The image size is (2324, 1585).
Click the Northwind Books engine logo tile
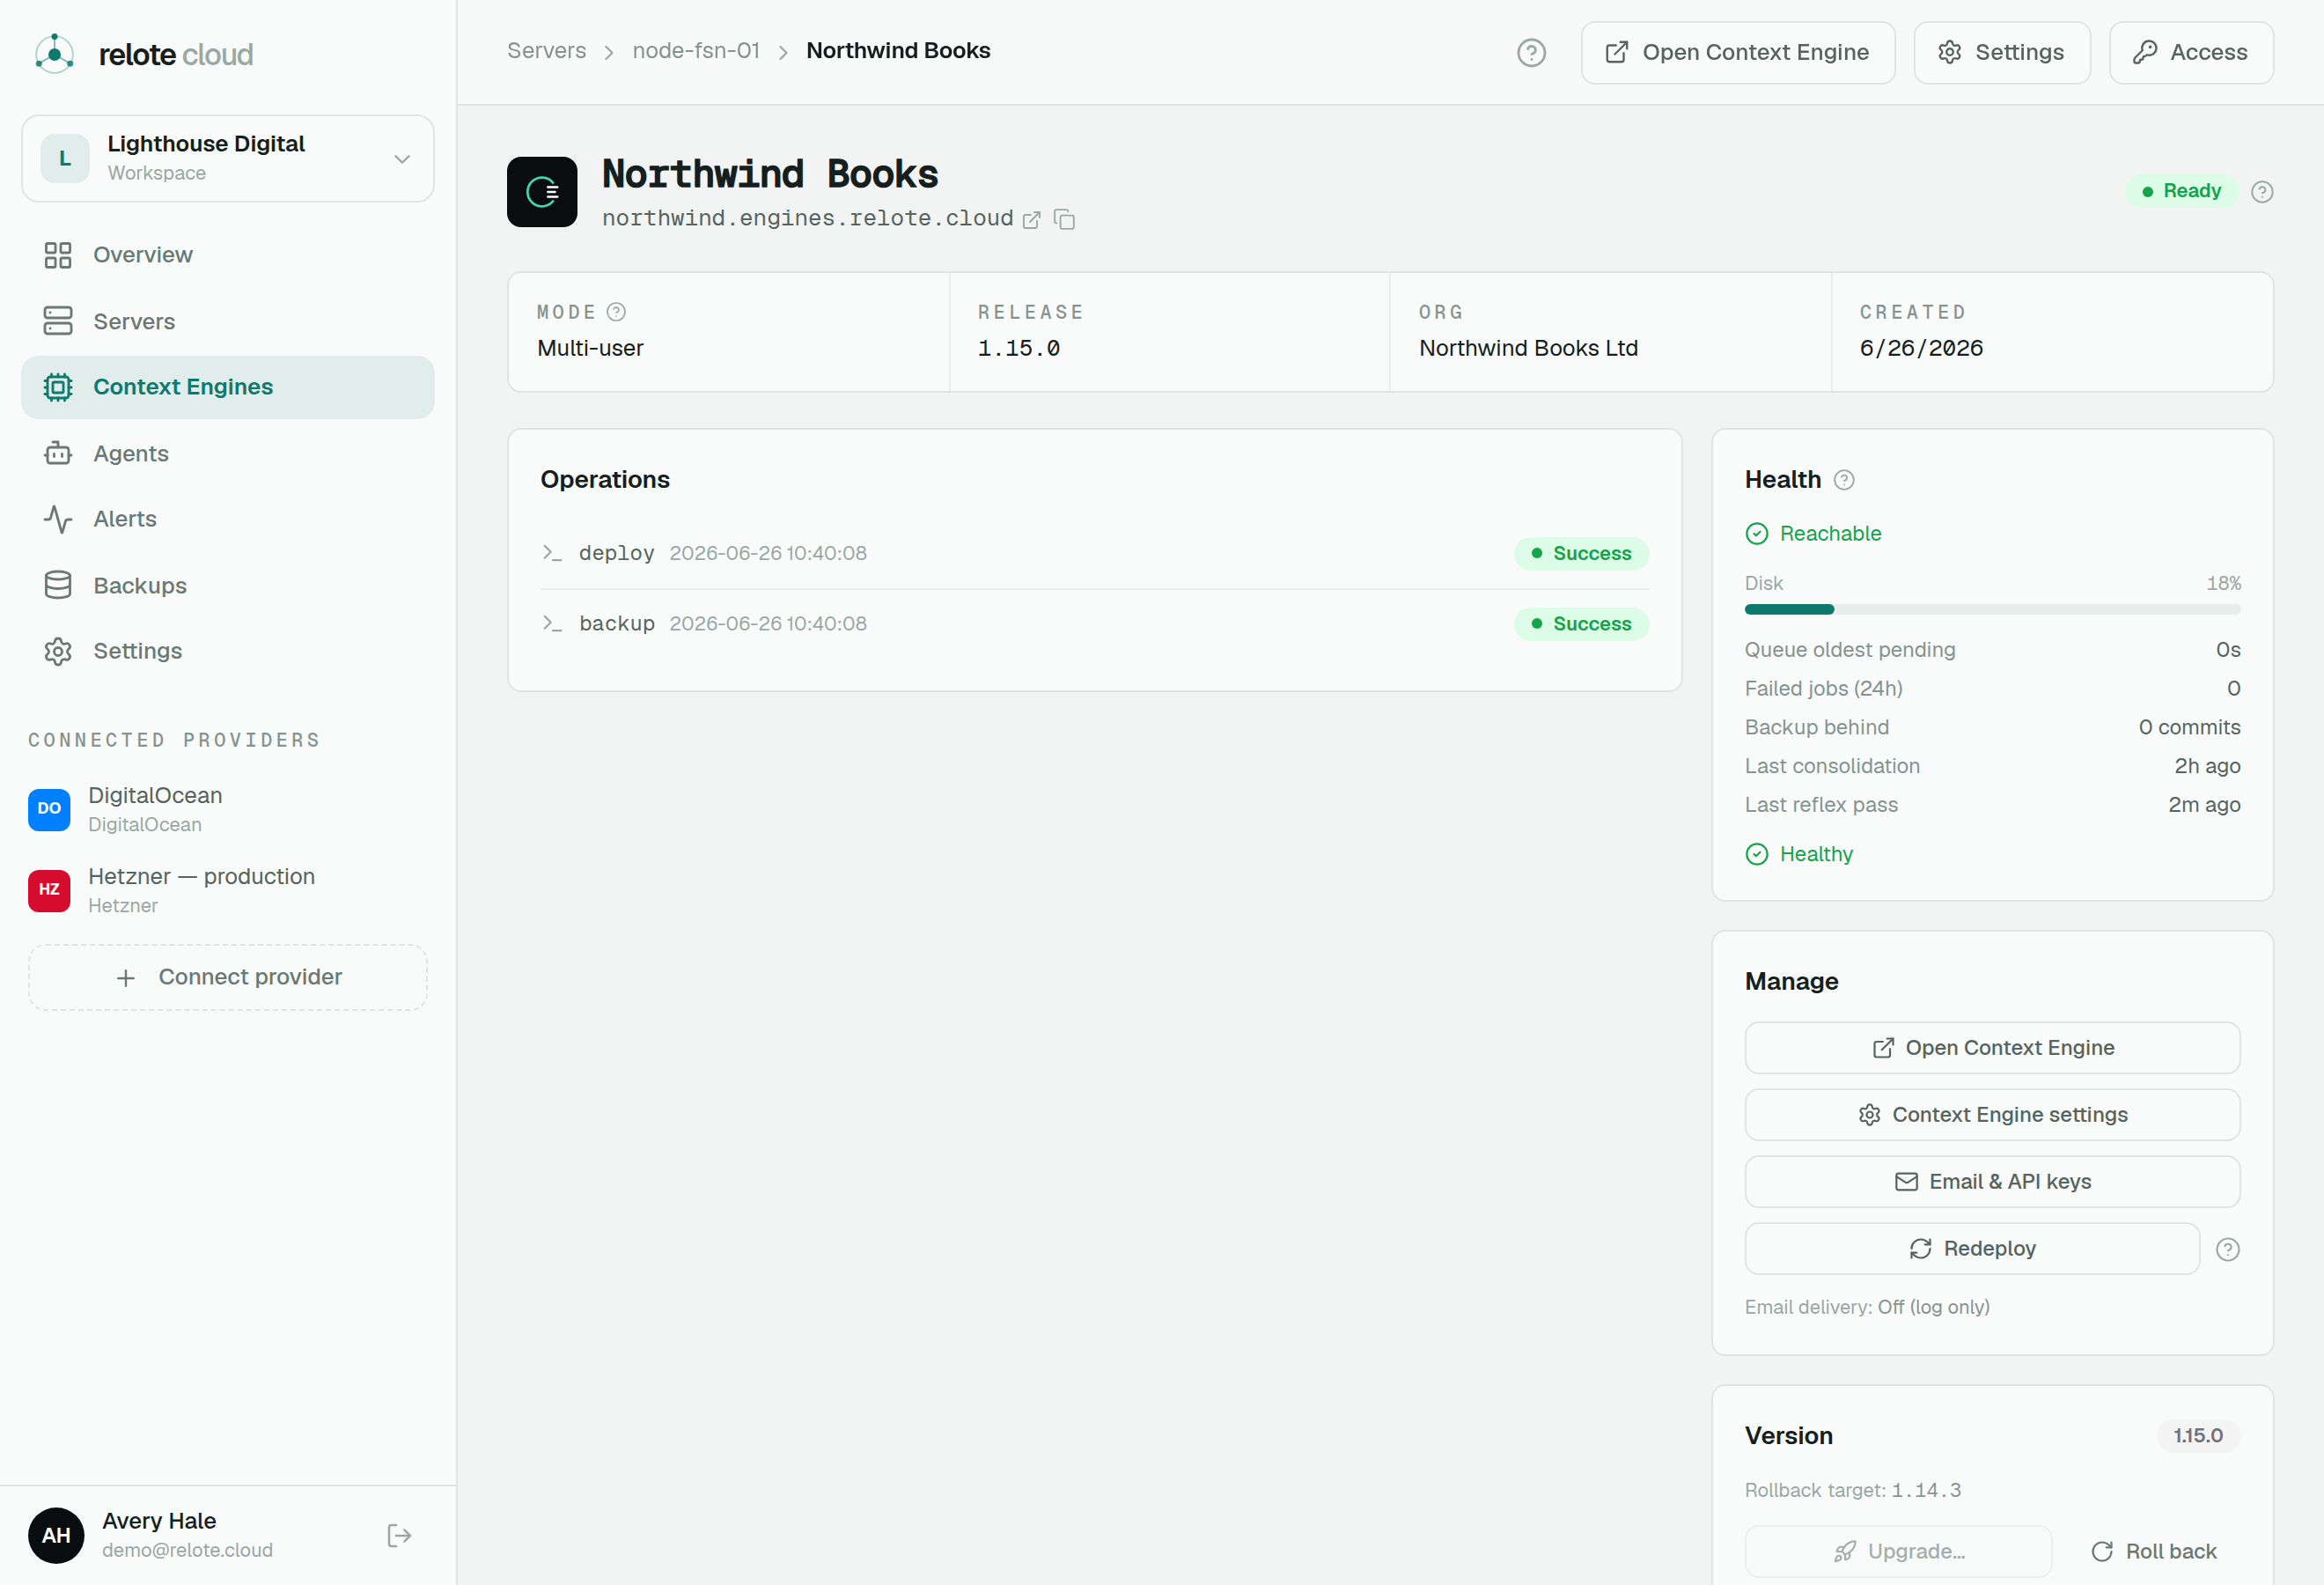pyautogui.click(x=542, y=192)
